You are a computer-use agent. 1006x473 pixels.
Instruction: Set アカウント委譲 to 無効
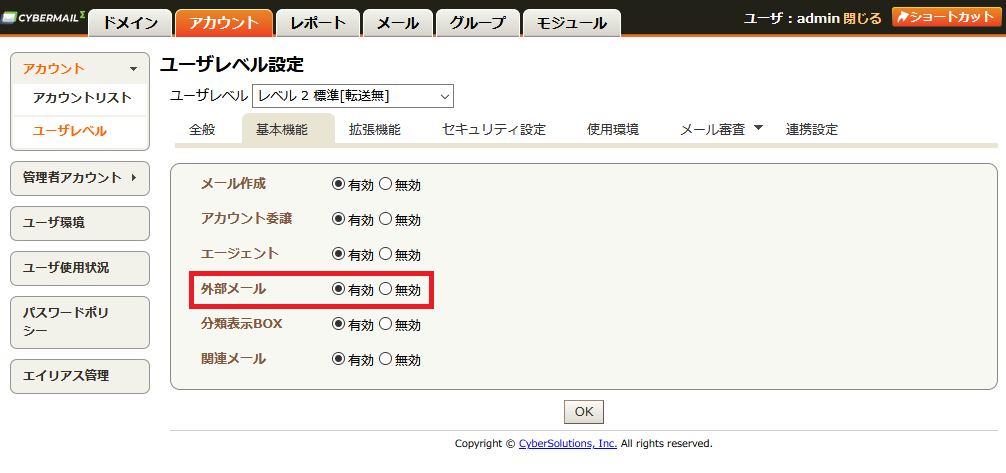click(x=386, y=219)
